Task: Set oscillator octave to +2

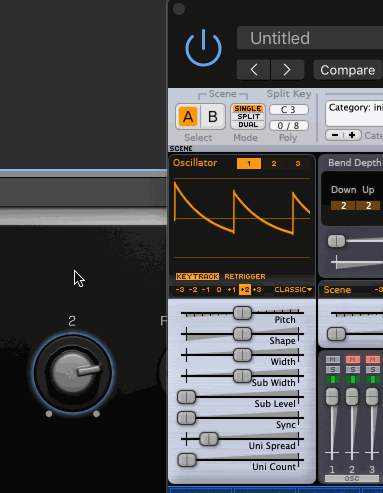Action: (245, 290)
